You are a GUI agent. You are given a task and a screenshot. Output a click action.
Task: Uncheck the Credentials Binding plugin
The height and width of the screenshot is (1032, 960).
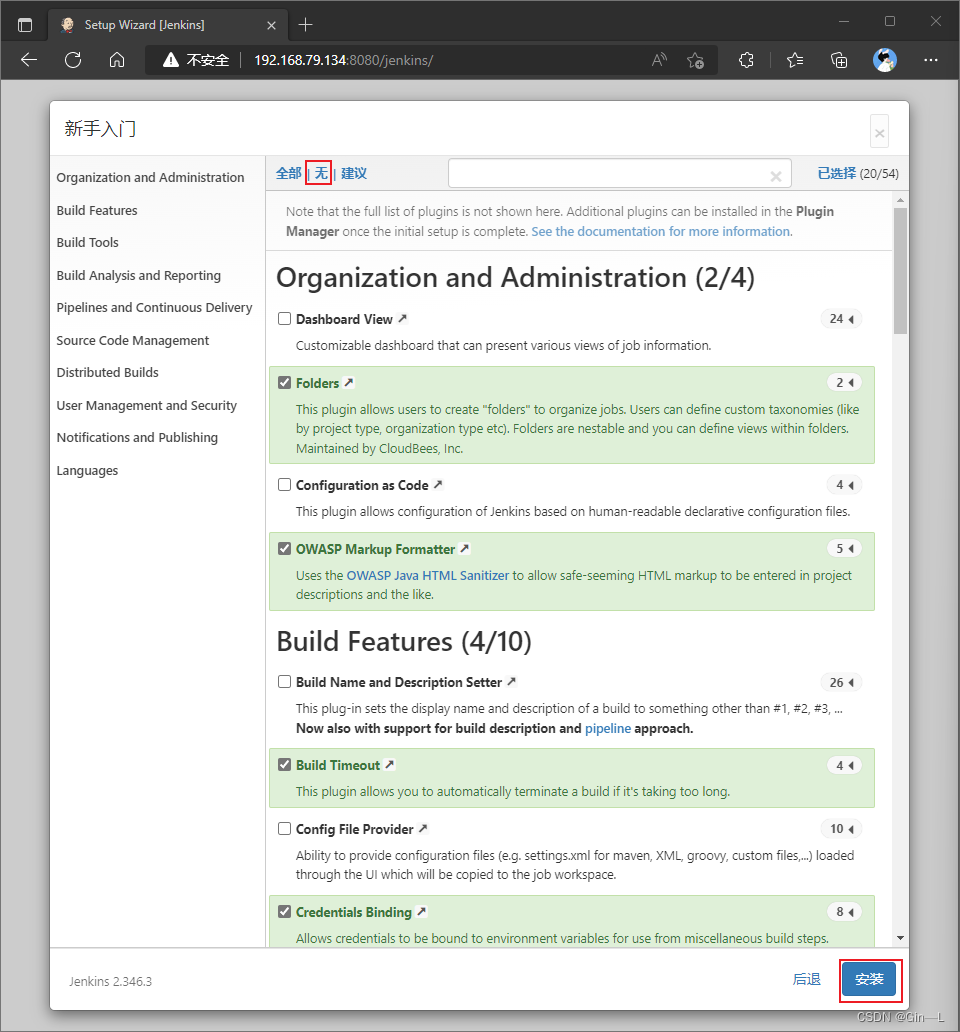(284, 912)
